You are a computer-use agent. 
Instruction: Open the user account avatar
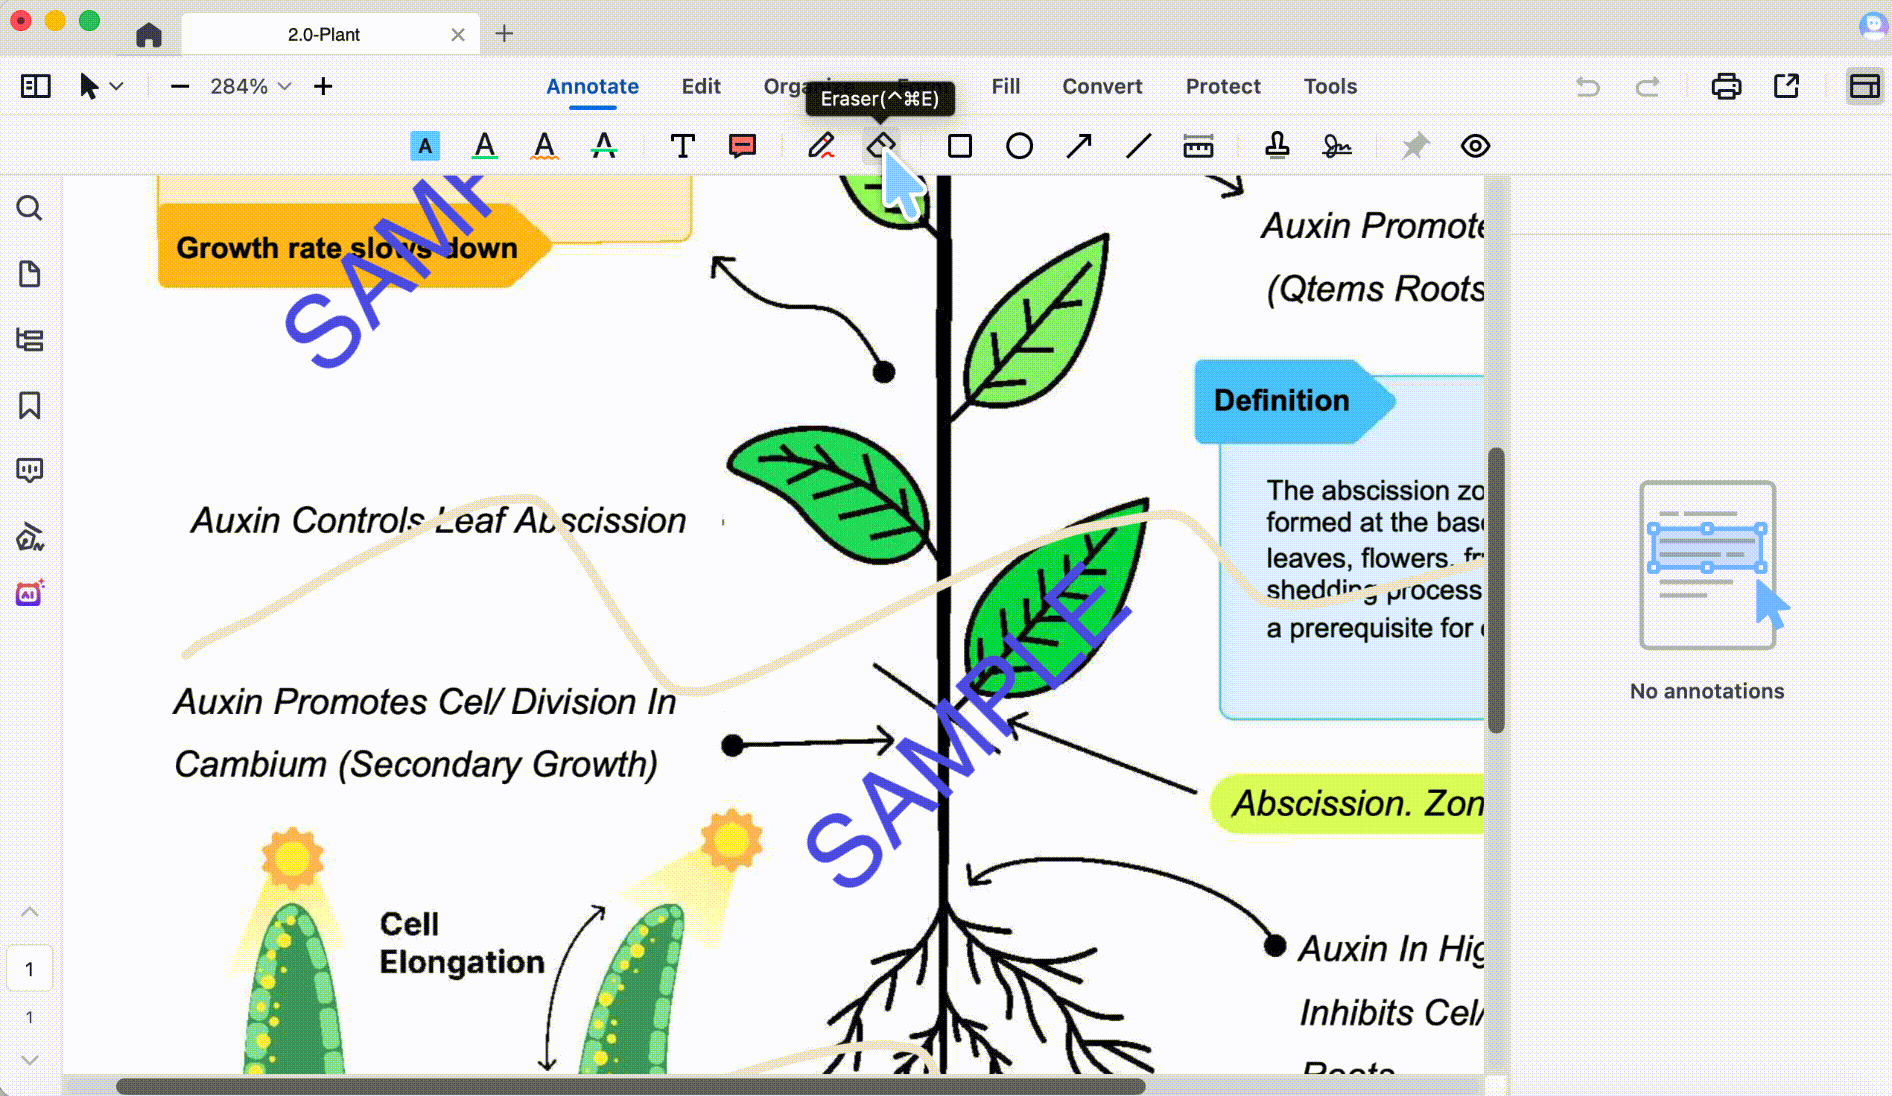1873,25
